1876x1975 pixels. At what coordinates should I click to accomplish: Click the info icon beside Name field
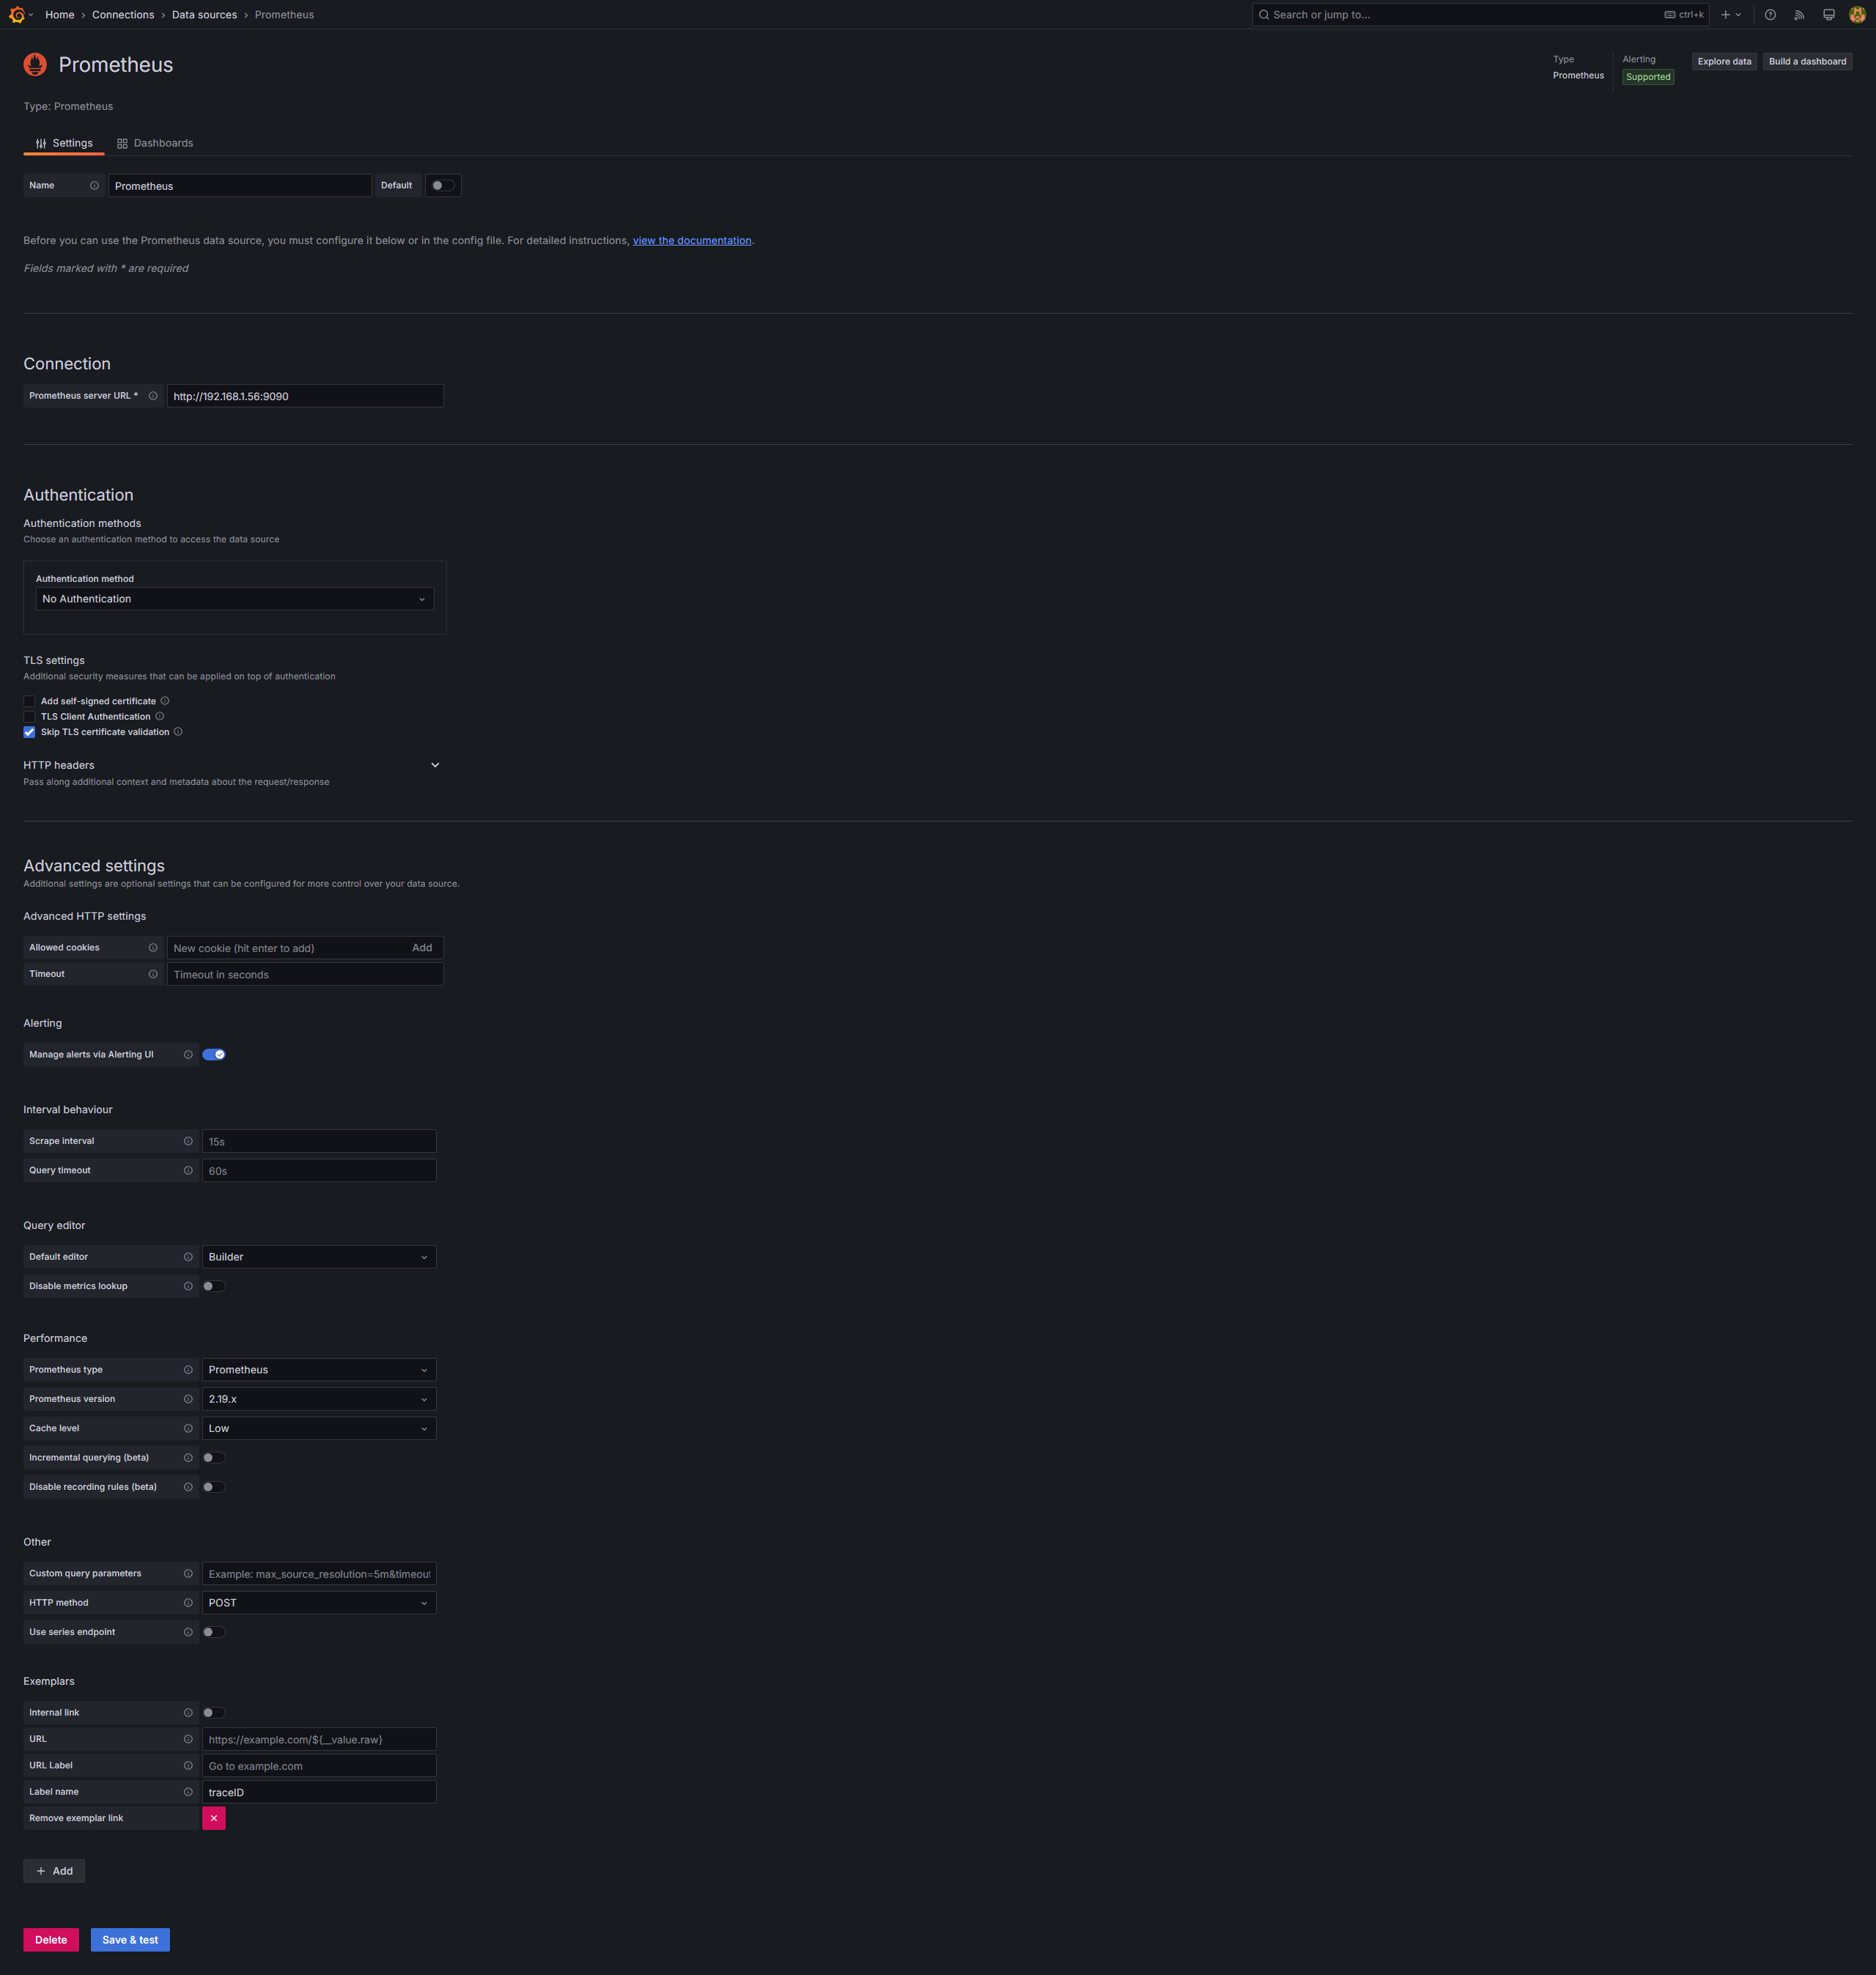tap(95, 186)
